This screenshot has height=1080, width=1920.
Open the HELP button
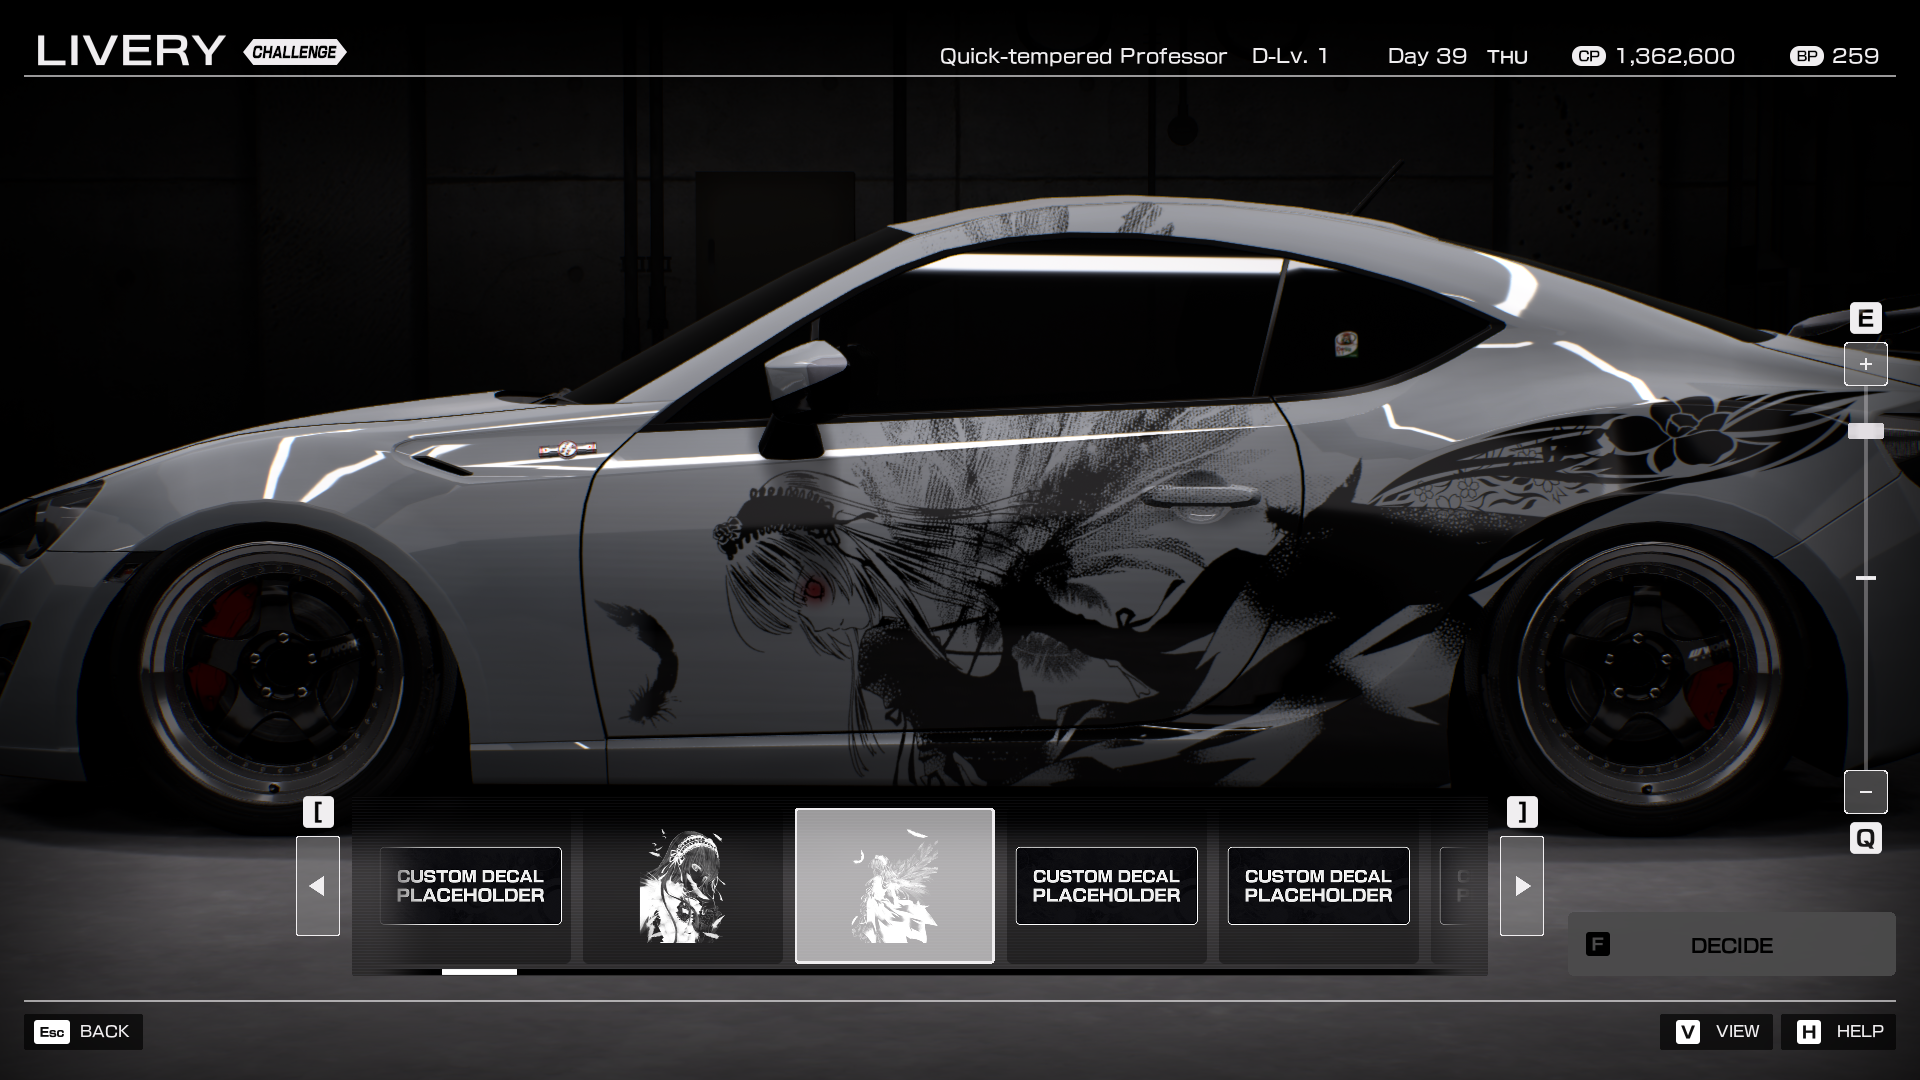[1838, 1031]
